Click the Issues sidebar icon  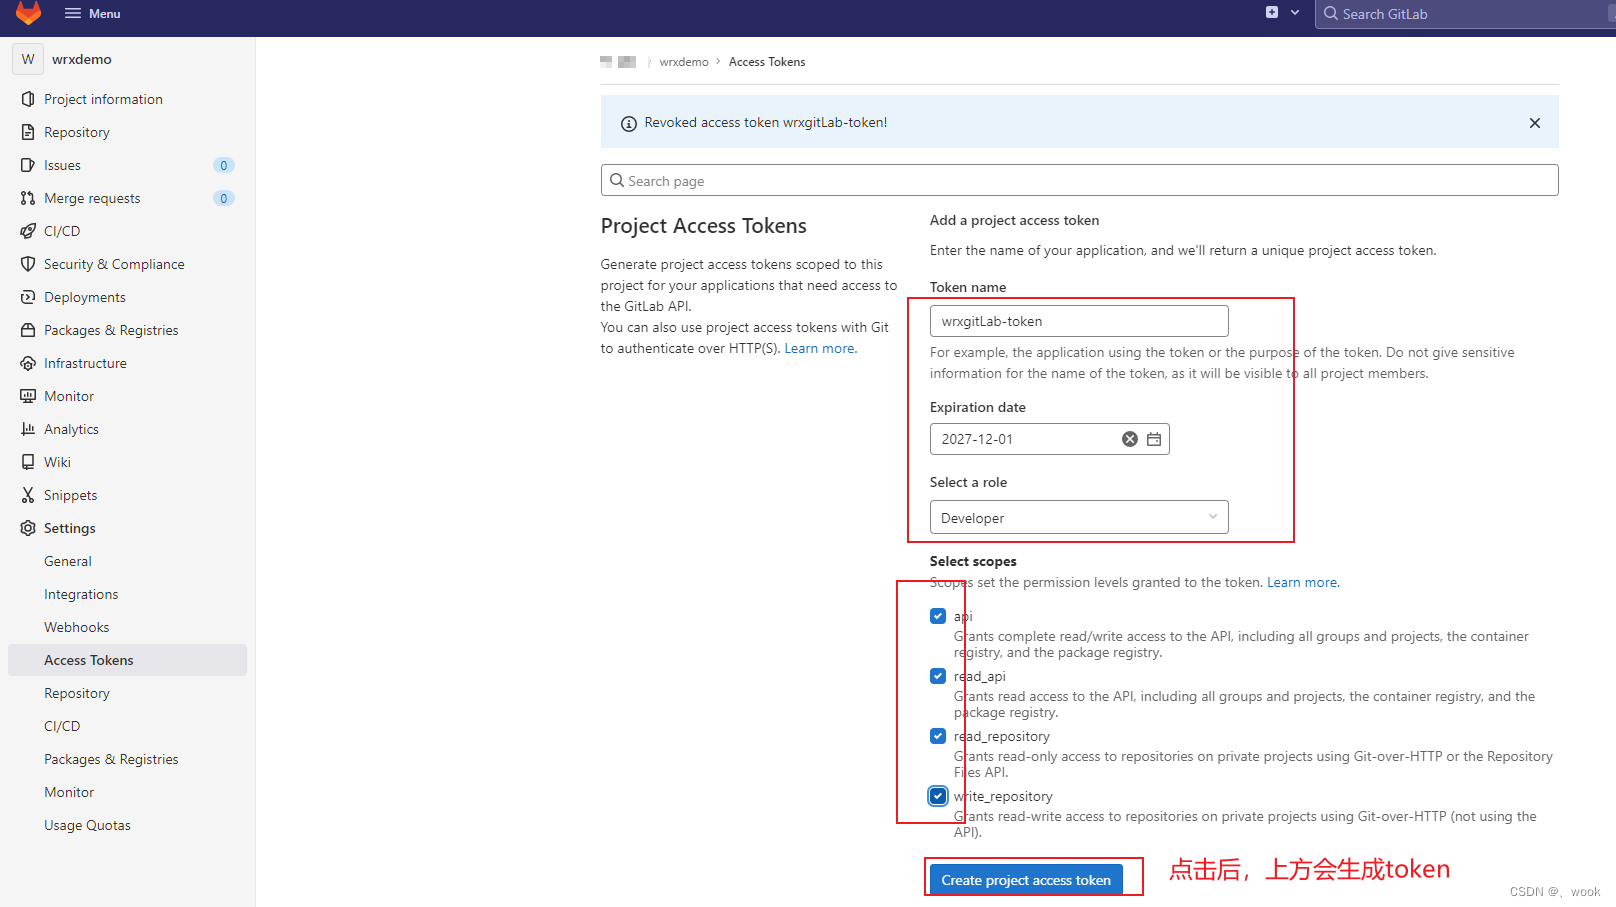click(28, 165)
